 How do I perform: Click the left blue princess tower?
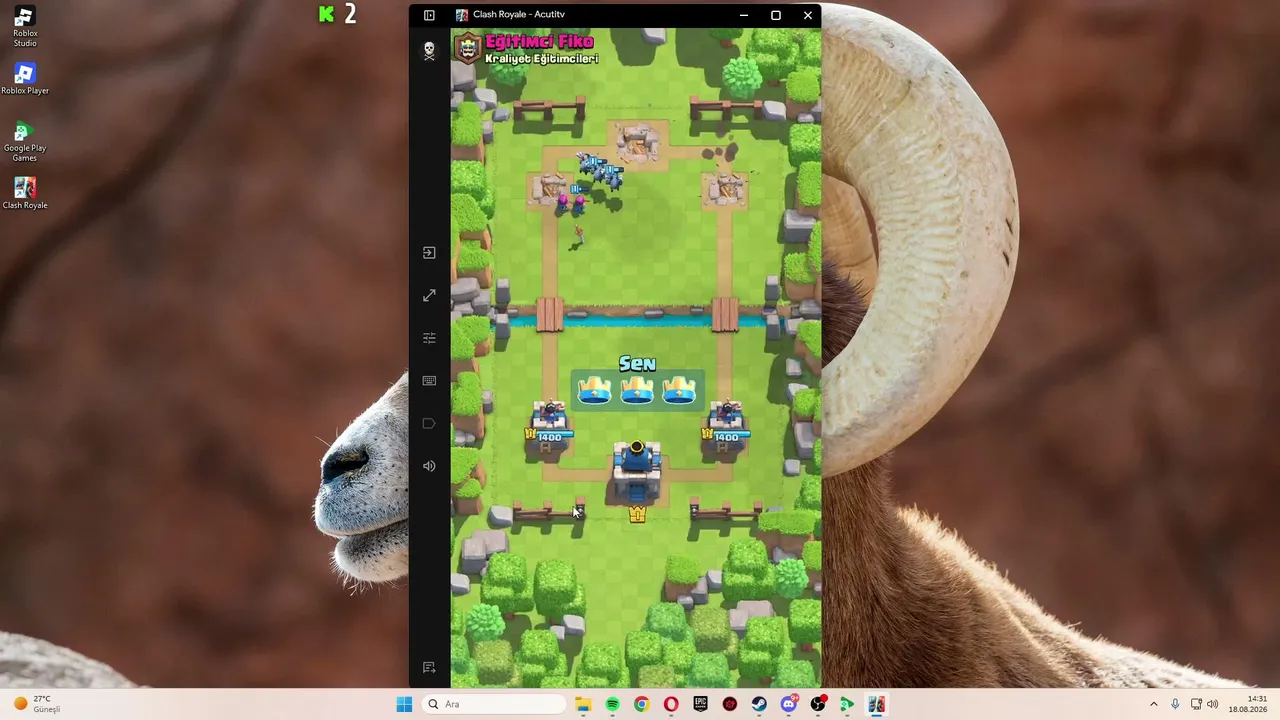(x=549, y=425)
